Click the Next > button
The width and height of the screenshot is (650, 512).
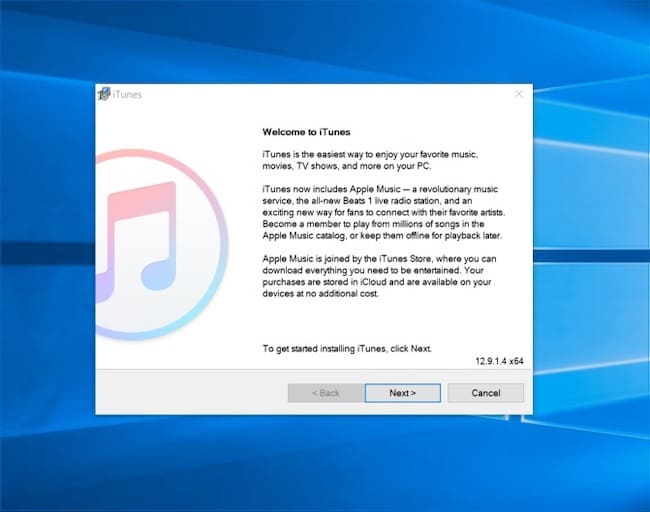pos(403,393)
